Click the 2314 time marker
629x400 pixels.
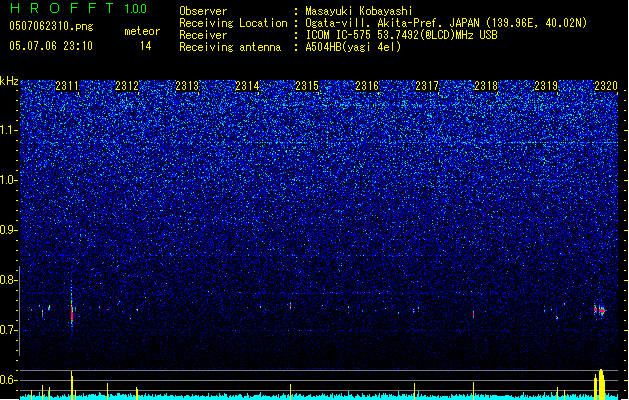247,86
